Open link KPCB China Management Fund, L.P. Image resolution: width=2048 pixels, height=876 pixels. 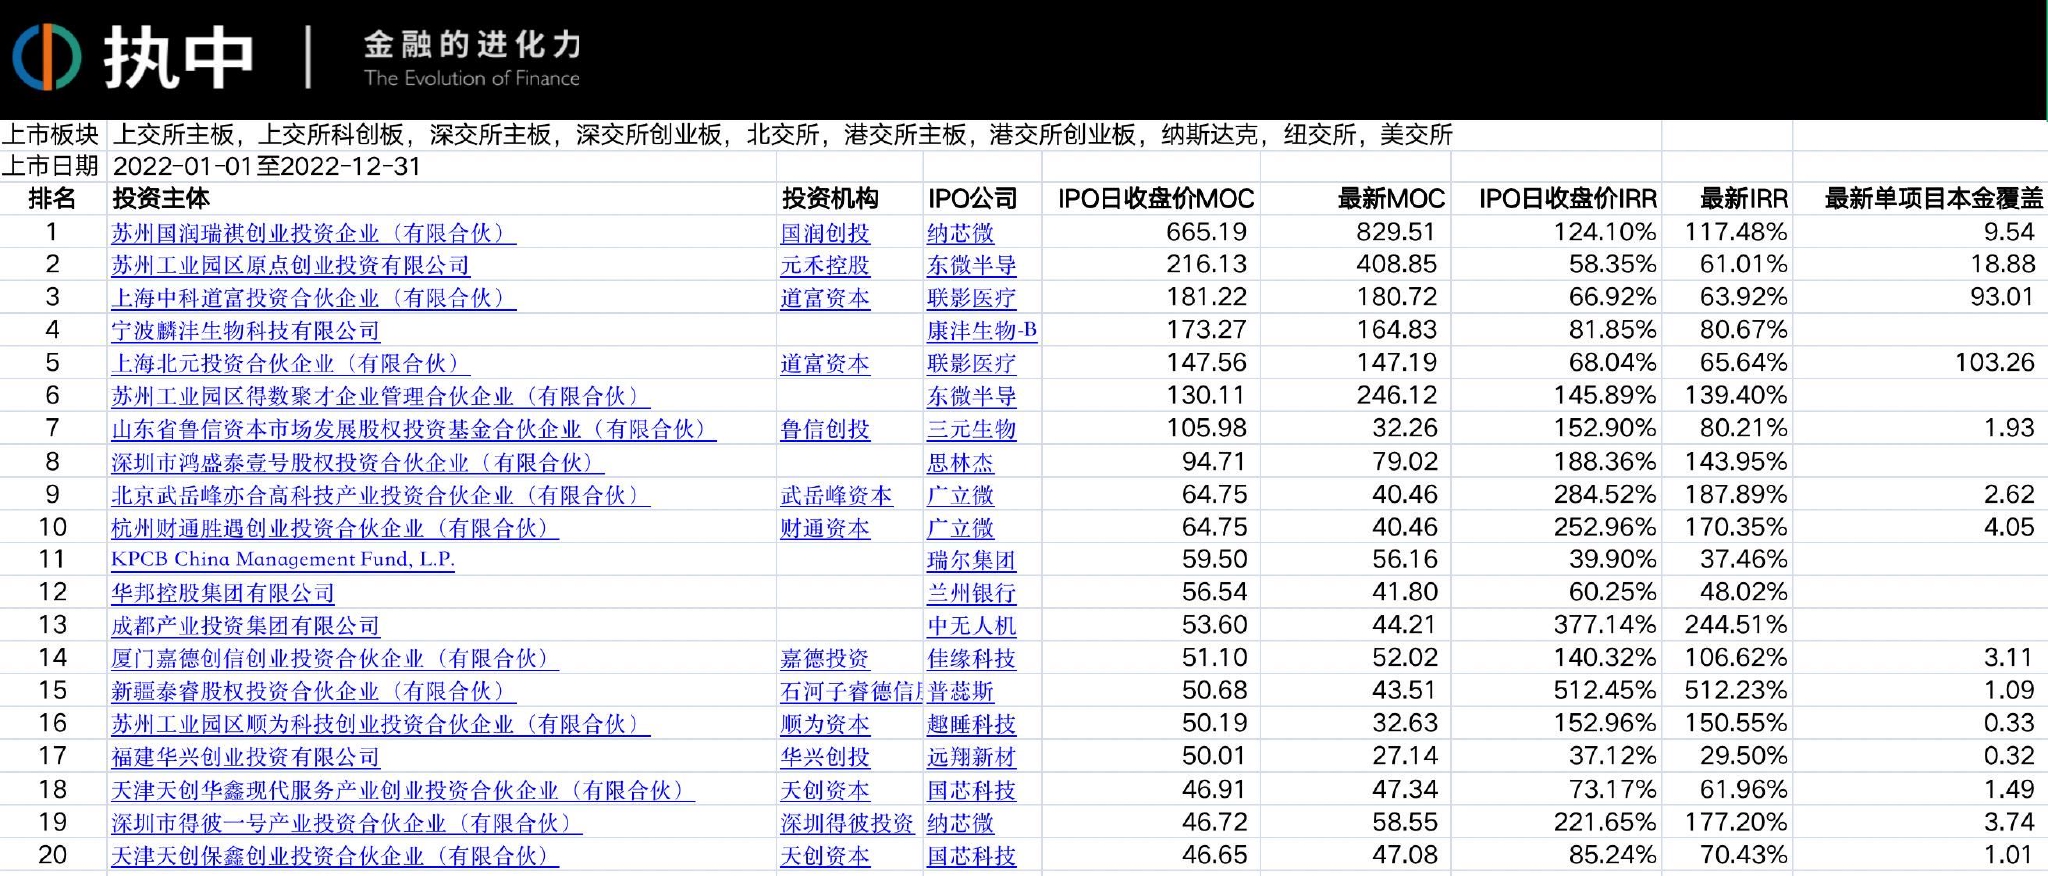[x=283, y=560]
